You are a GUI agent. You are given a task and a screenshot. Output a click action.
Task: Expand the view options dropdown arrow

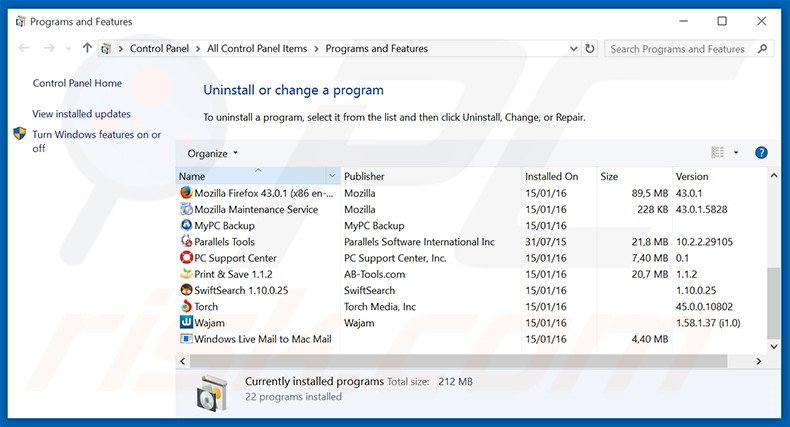tap(736, 153)
